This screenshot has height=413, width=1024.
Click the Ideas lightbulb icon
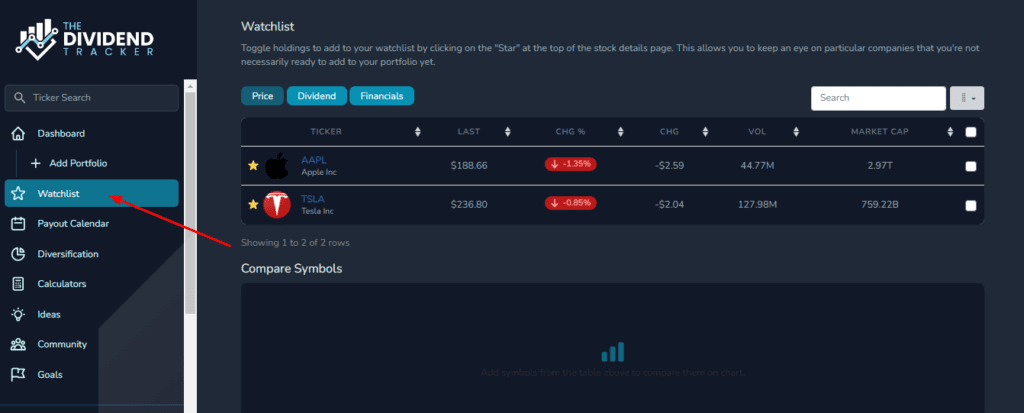tap(18, 314)
